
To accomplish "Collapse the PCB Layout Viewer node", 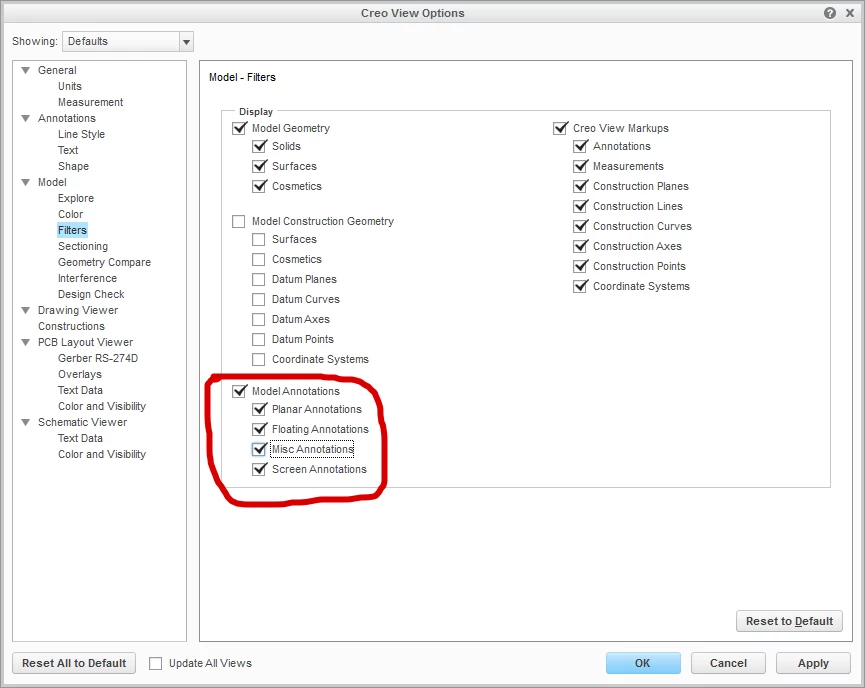I will pos(25,342).
